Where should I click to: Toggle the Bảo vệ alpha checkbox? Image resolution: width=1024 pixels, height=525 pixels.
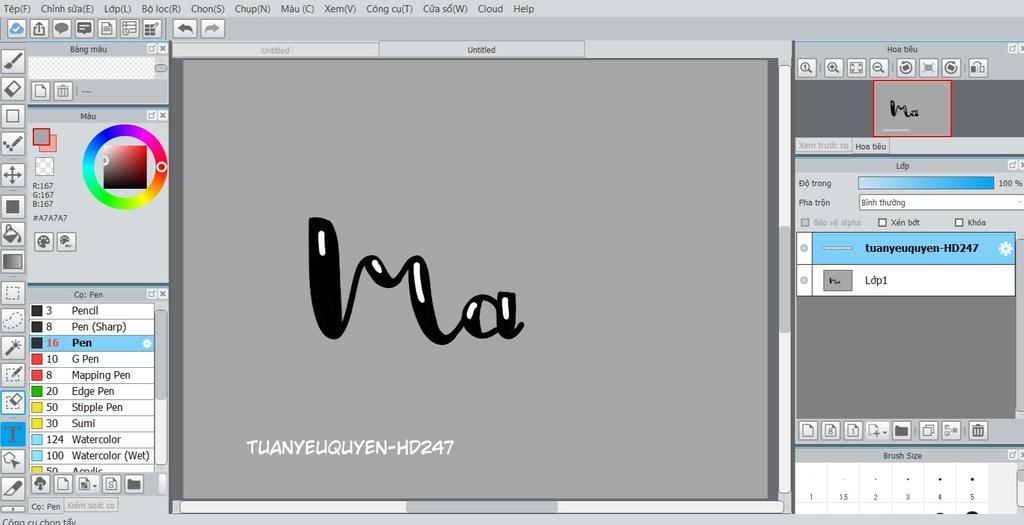(x=805, y=223)
